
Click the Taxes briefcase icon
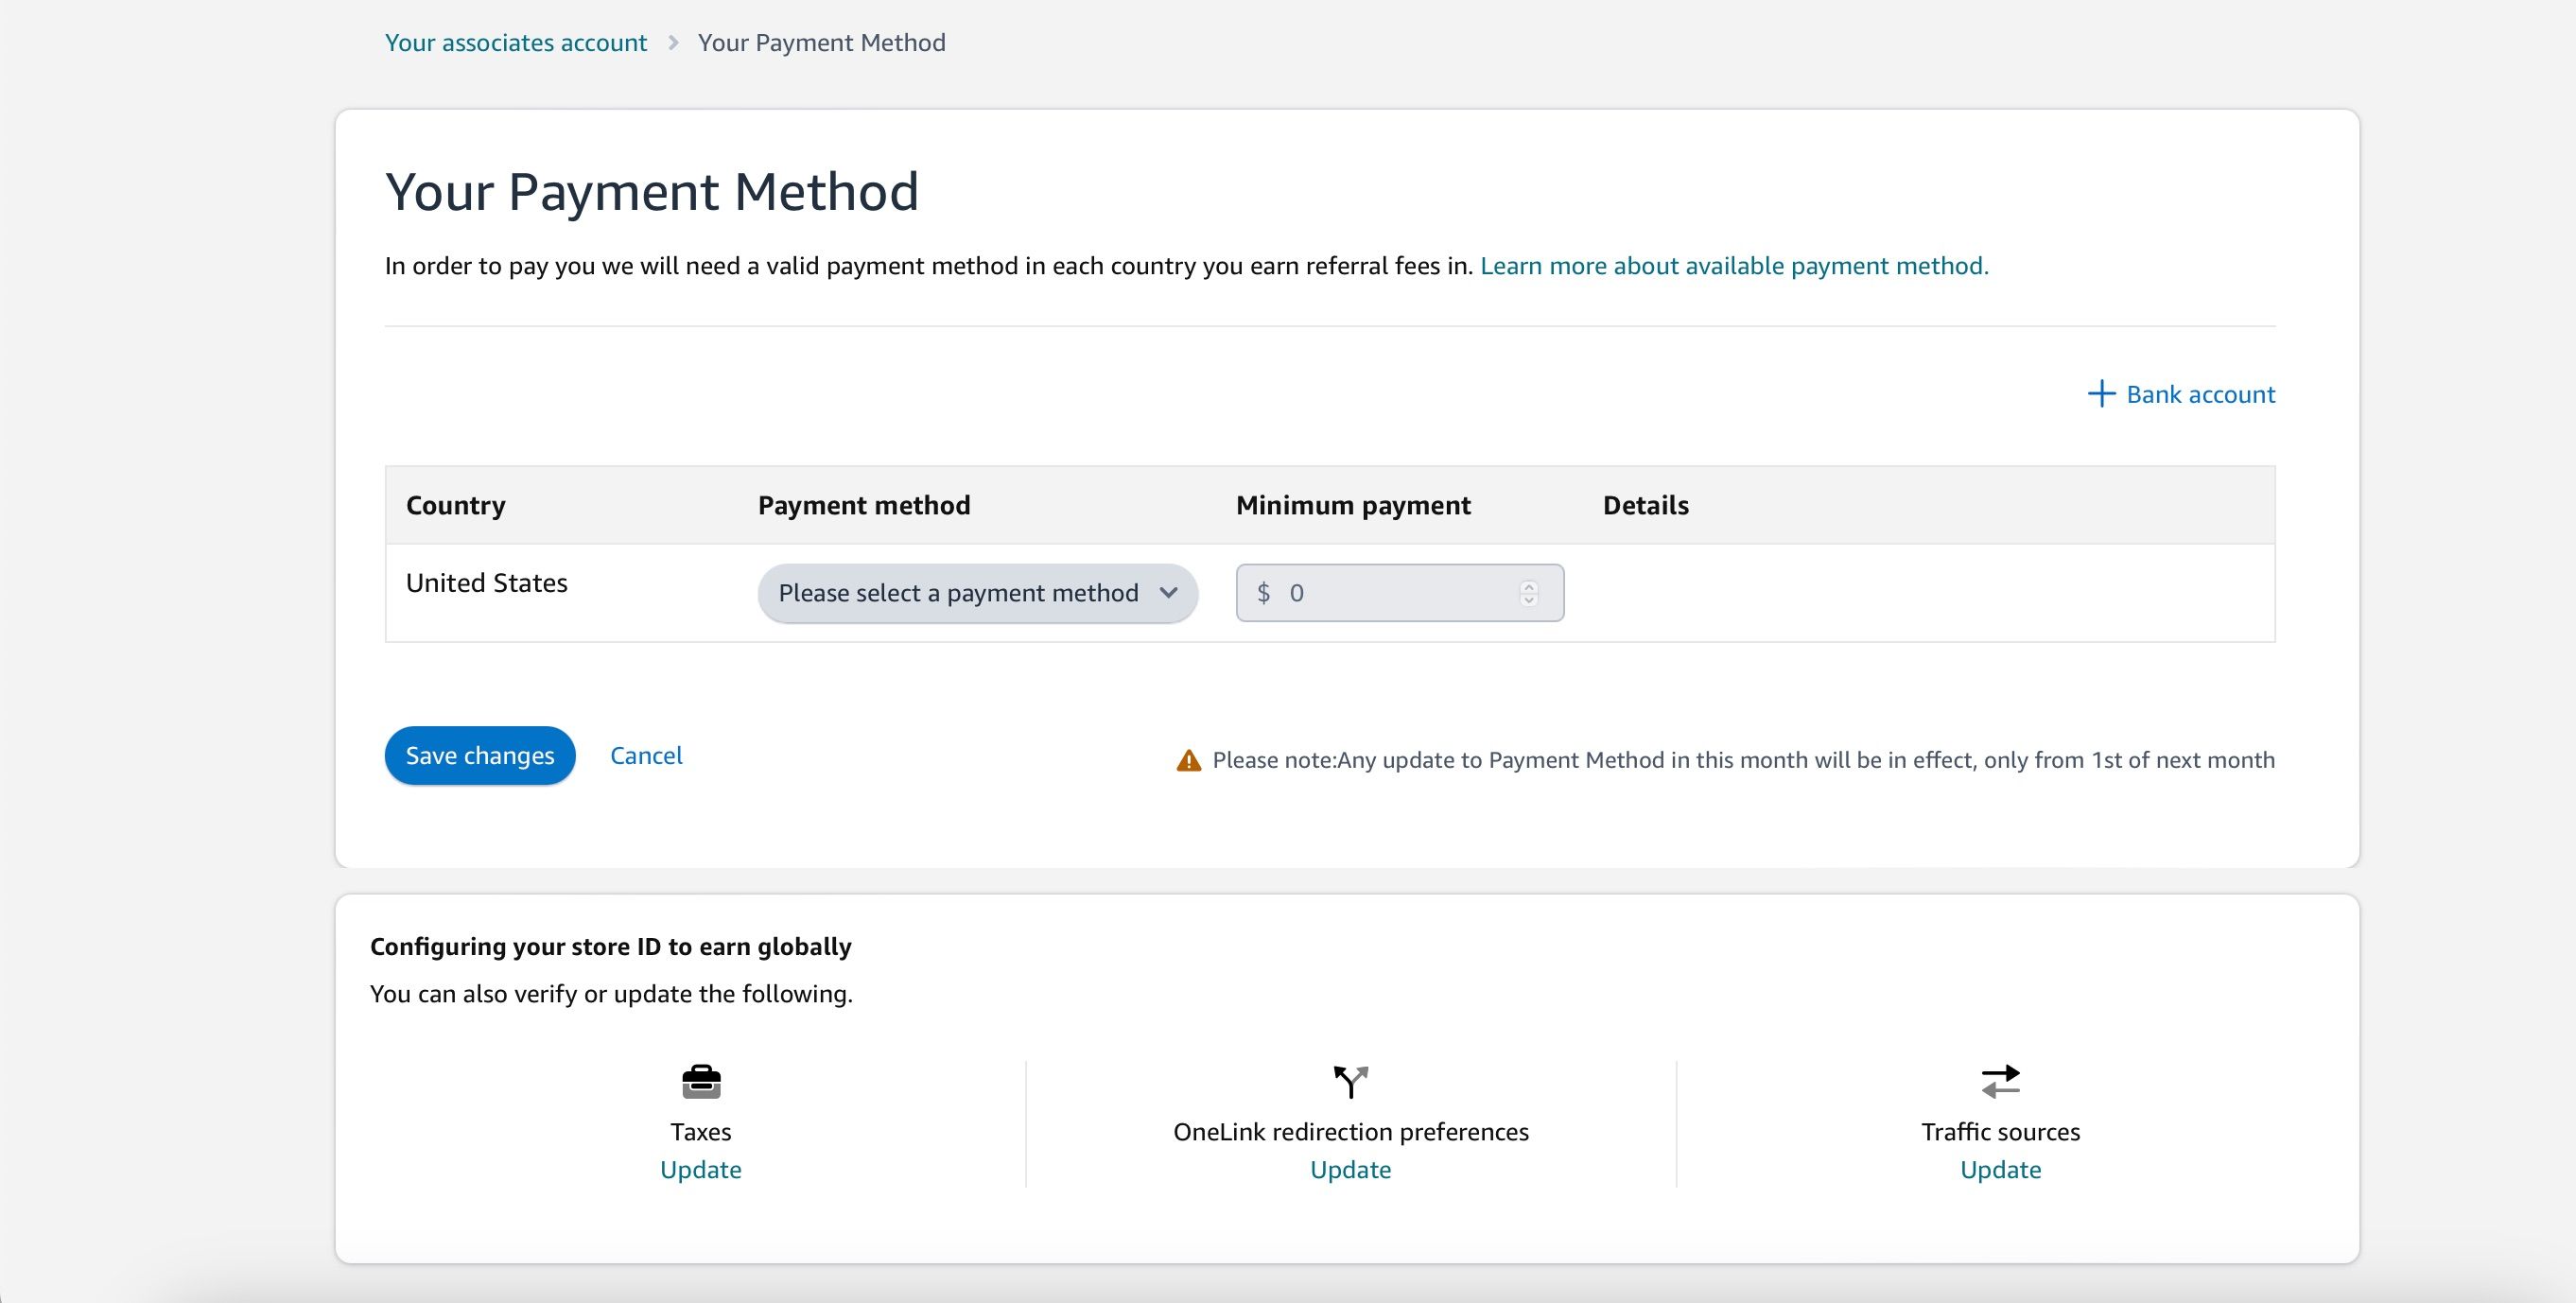[700, 1081]
